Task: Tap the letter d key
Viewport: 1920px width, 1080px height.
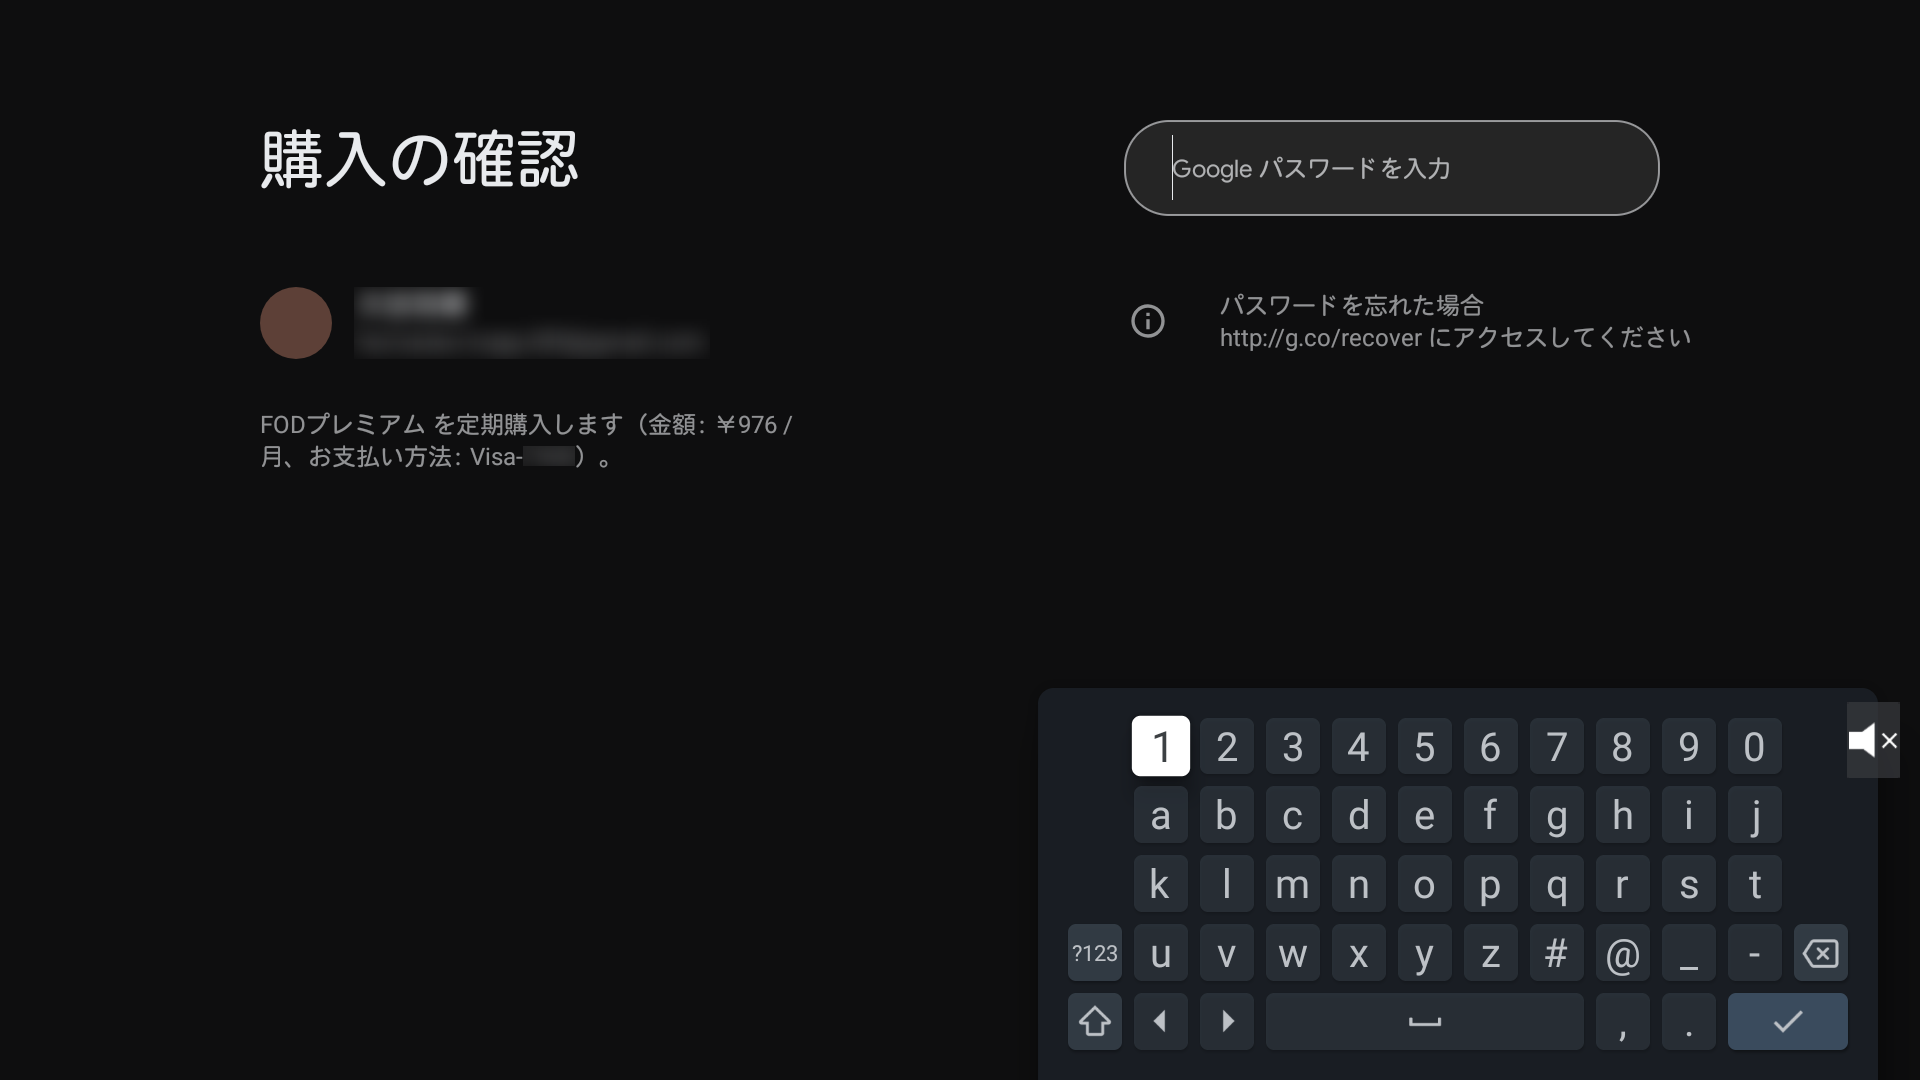Action: 1358,815
